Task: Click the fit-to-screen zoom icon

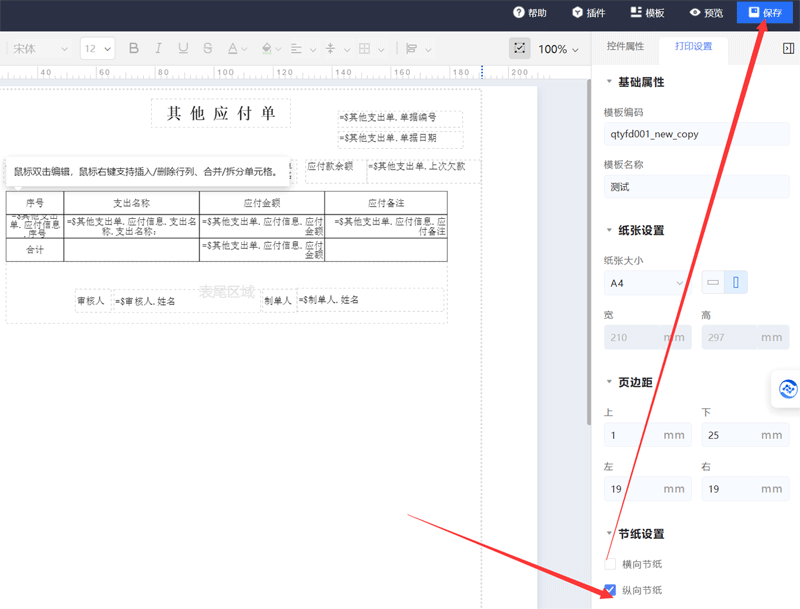Action: point(519,48)
